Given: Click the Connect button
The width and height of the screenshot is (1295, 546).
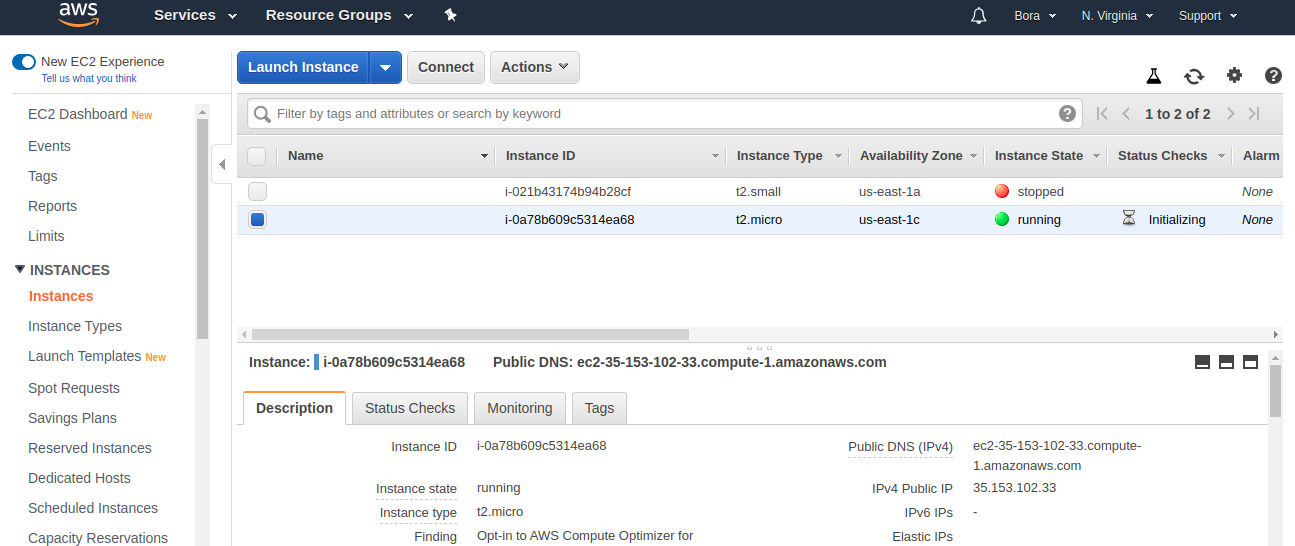Looking at the screenshot, I should pyautogui.click(x=446, y=67).
